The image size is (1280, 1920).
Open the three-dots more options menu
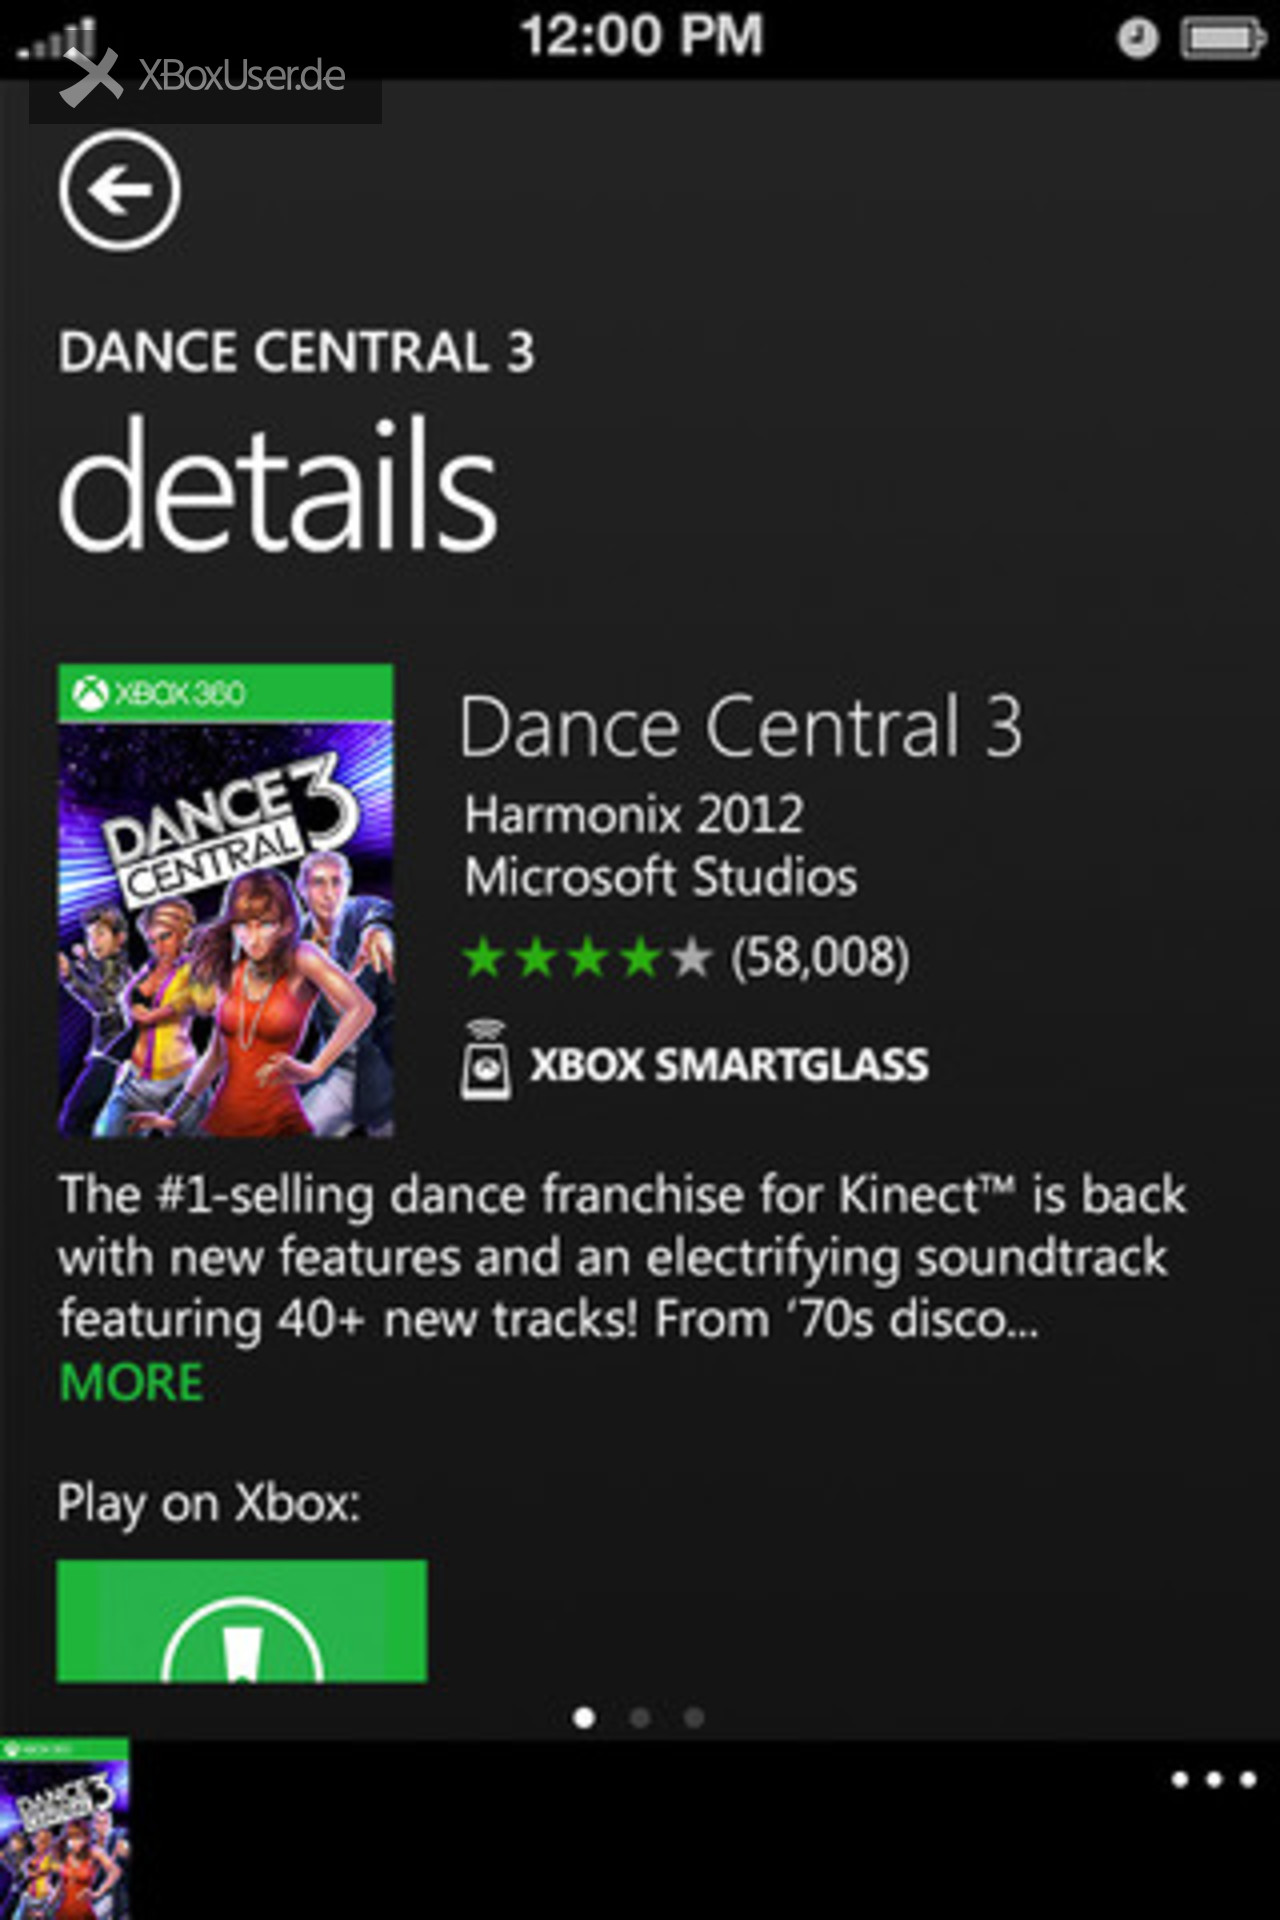coord(1214,1779)
